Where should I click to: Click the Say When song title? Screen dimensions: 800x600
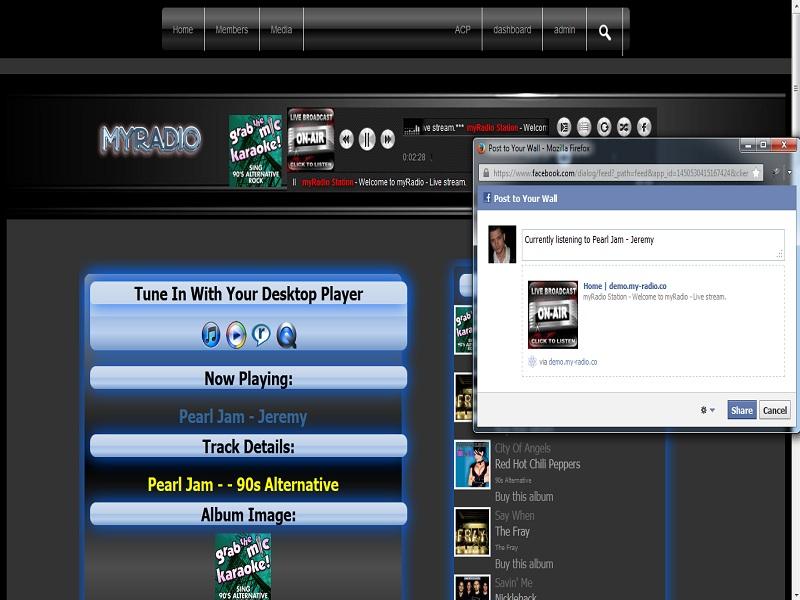click(x=514, y=516)
